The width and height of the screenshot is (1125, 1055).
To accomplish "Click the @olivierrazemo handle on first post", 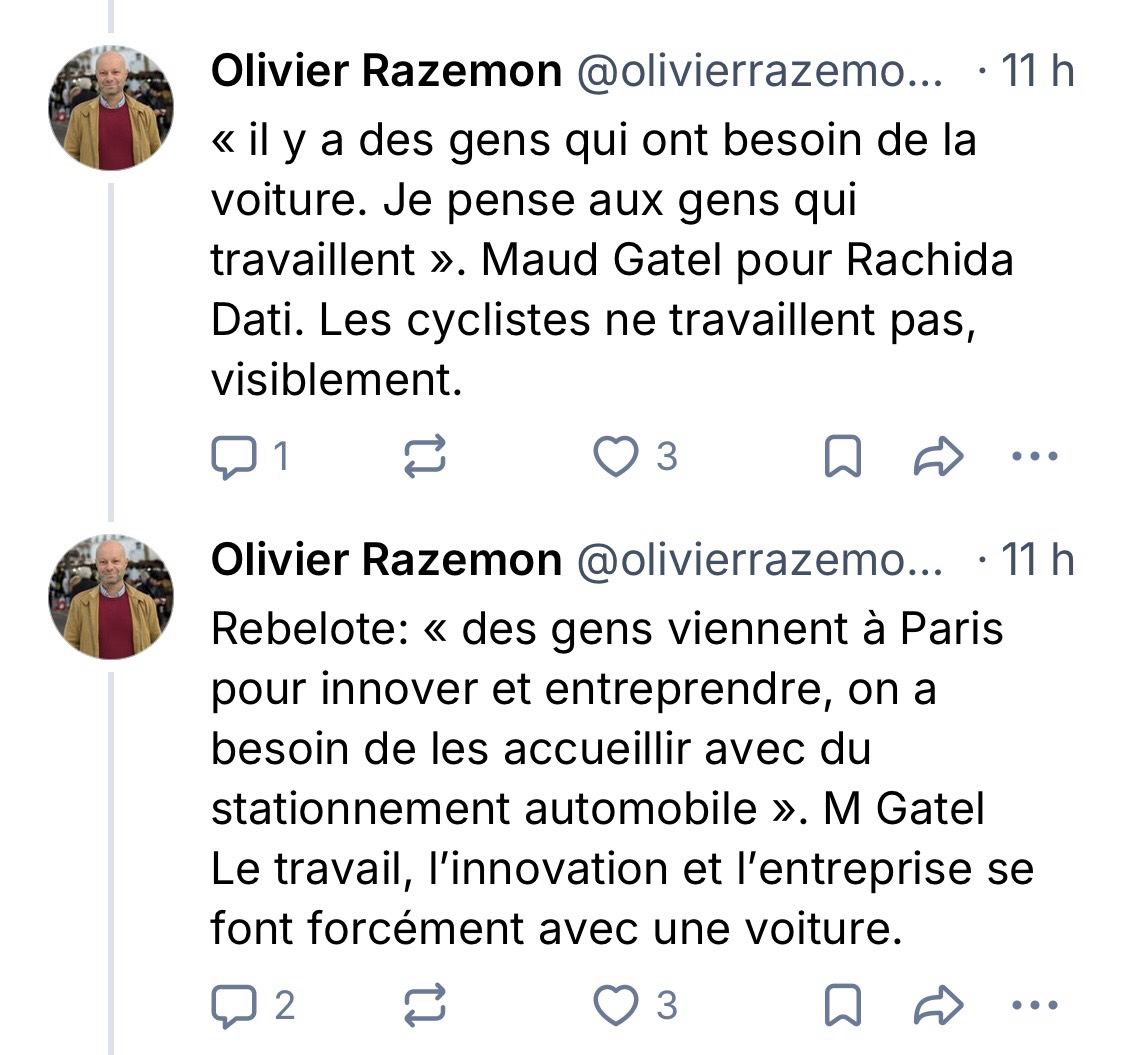I will tap(760, 72).
